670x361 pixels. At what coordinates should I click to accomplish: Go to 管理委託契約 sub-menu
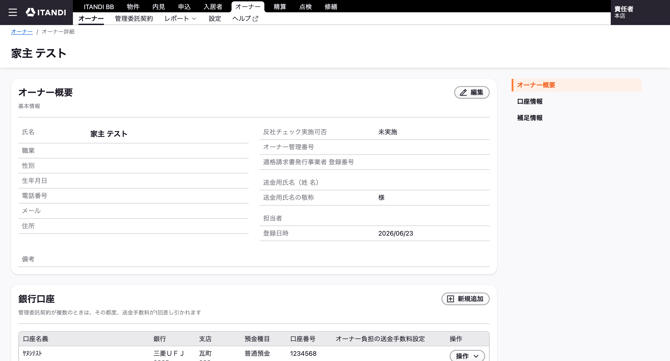pos(134,19)
